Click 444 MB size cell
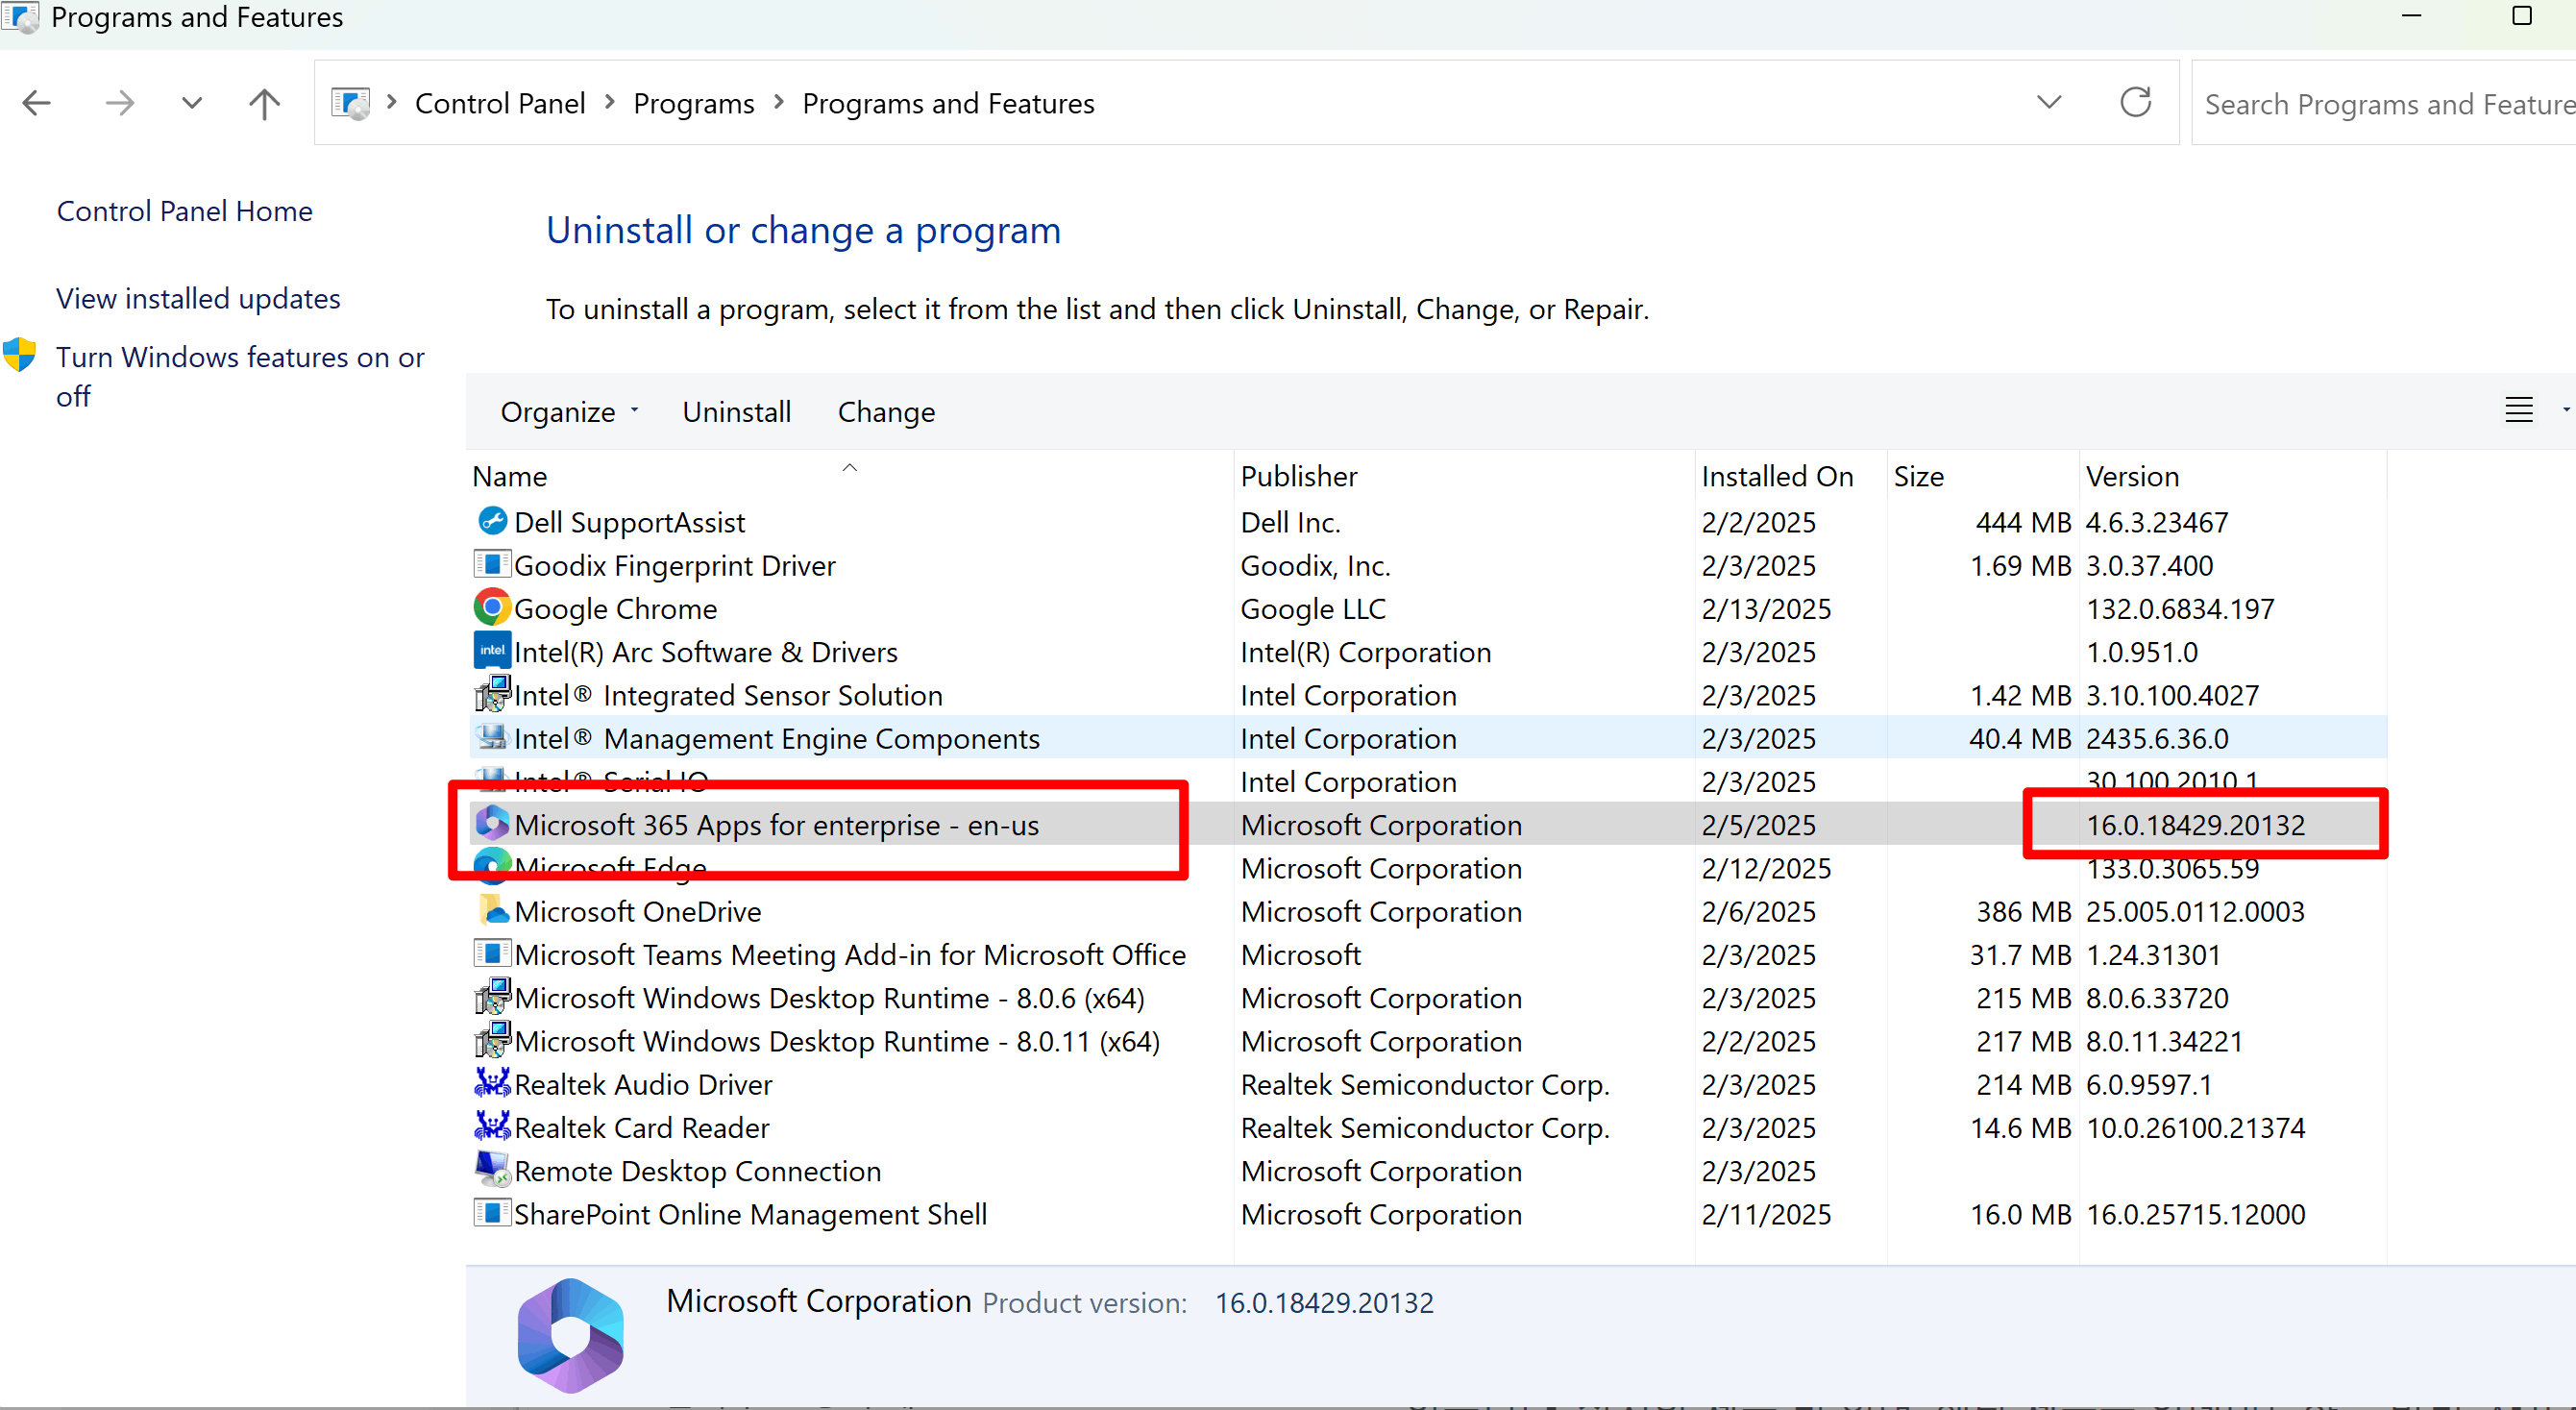This screenshot has height=1410, width=2576. coord(2023,522)
